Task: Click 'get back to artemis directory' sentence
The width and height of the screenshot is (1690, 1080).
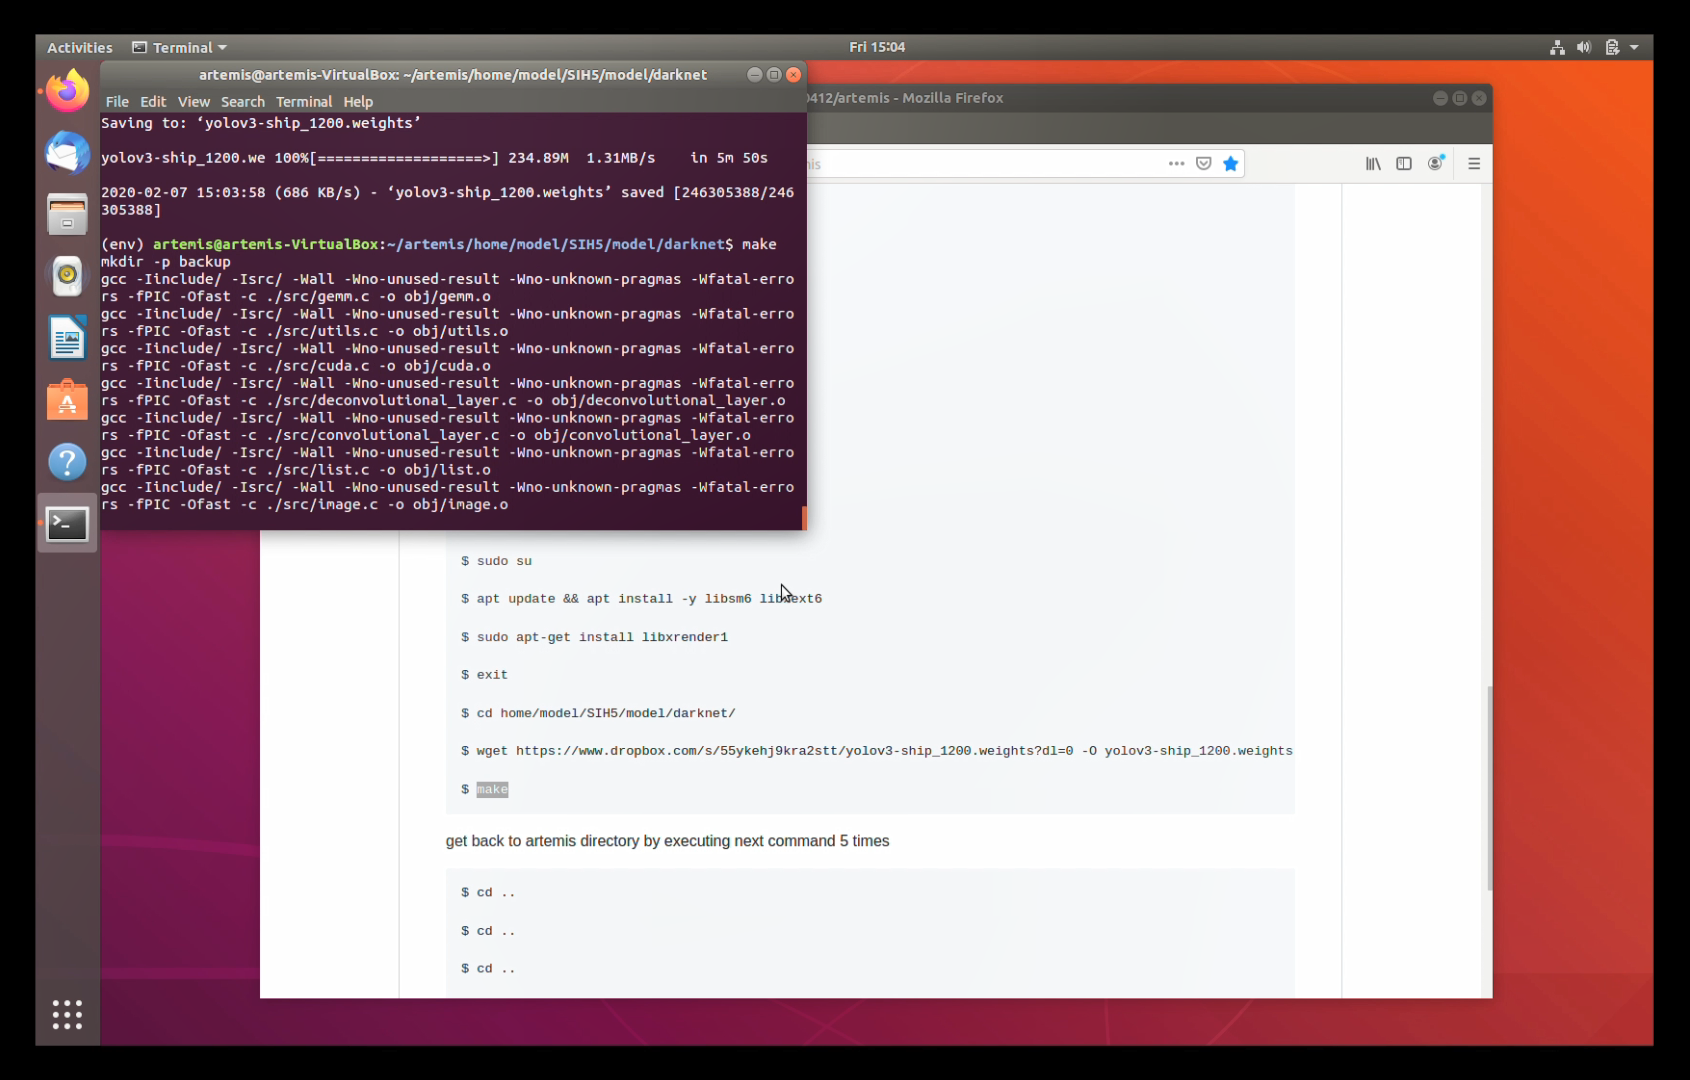Action: point(667,841)
